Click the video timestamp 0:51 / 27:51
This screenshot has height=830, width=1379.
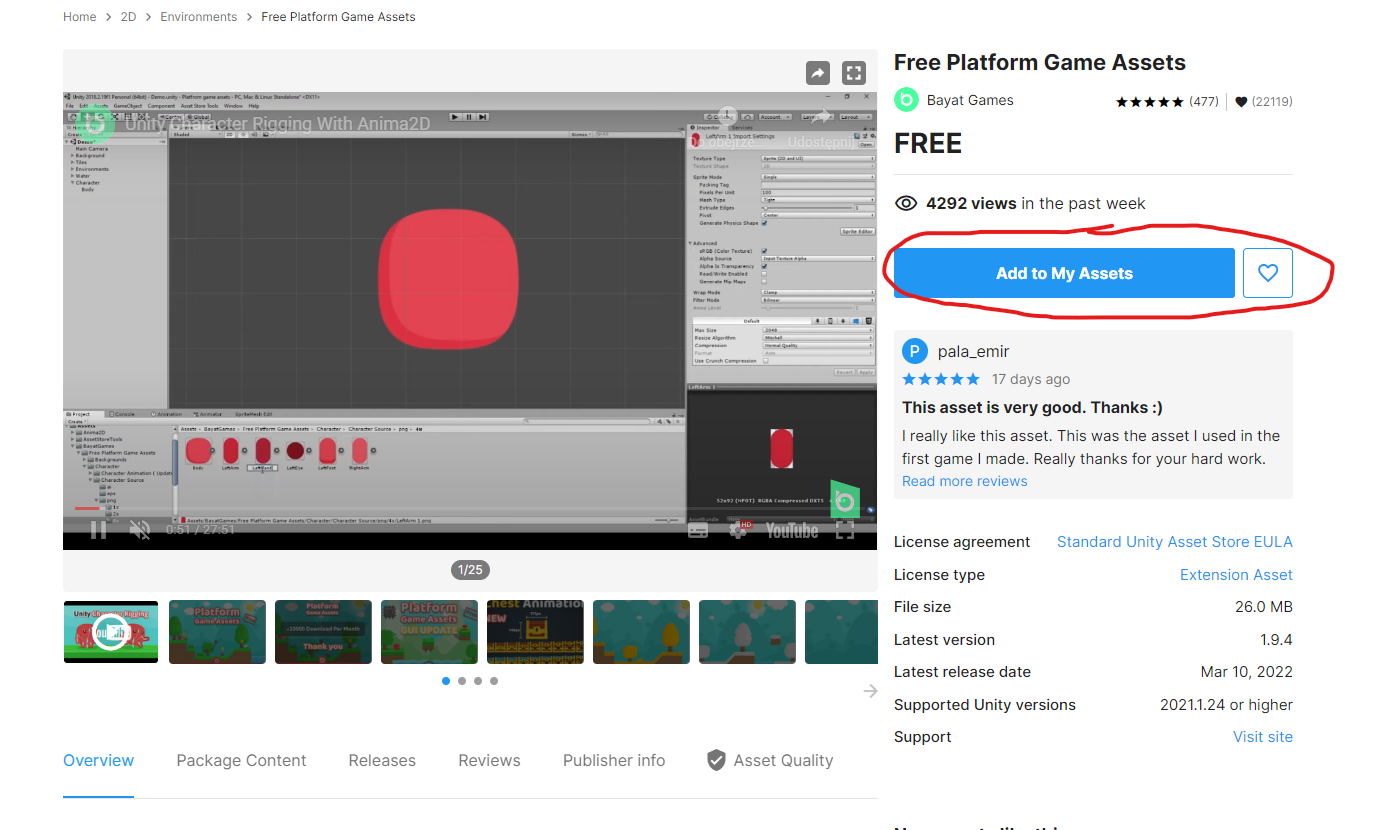click(200, 530)
